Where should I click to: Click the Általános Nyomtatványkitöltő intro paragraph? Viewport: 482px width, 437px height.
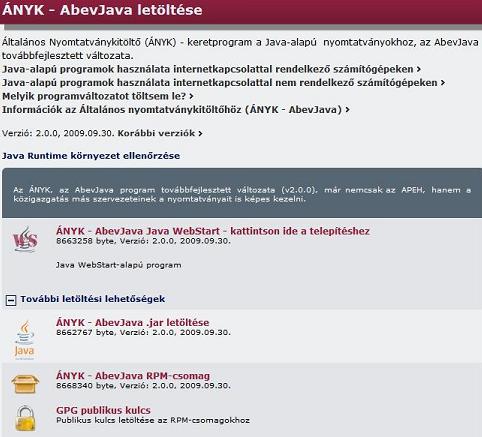(x=240, y=49)
